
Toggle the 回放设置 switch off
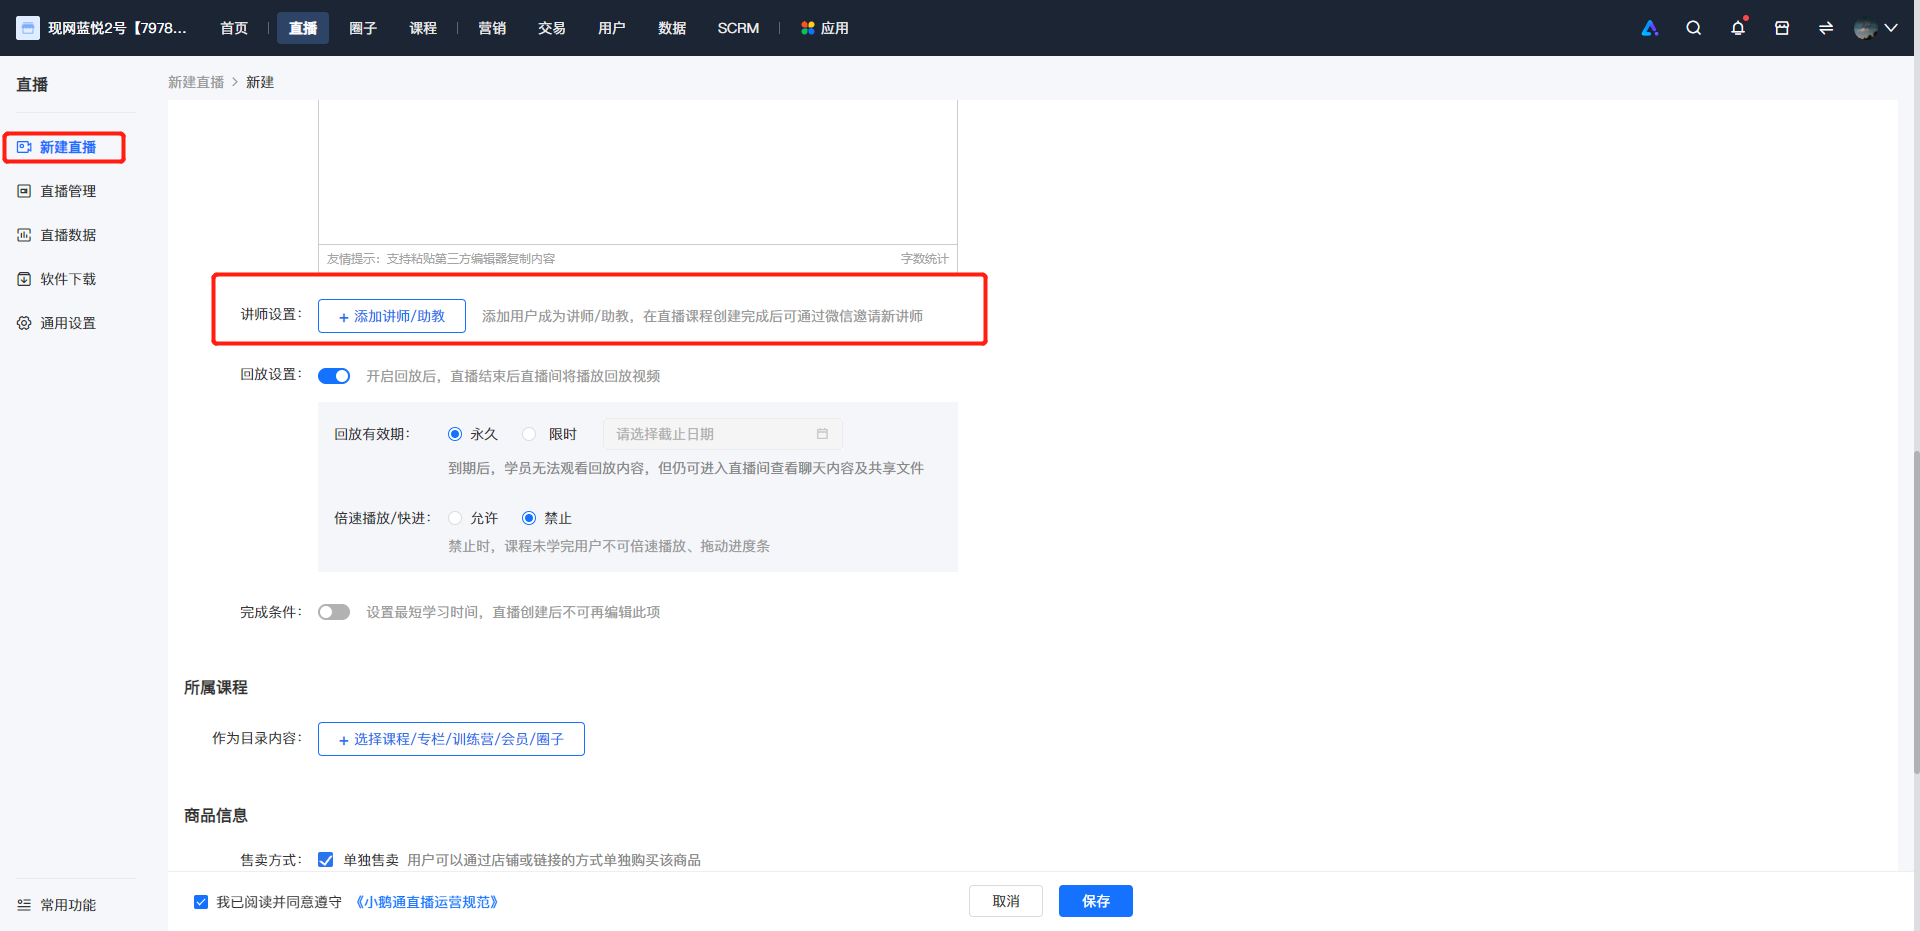pos(334,376)
